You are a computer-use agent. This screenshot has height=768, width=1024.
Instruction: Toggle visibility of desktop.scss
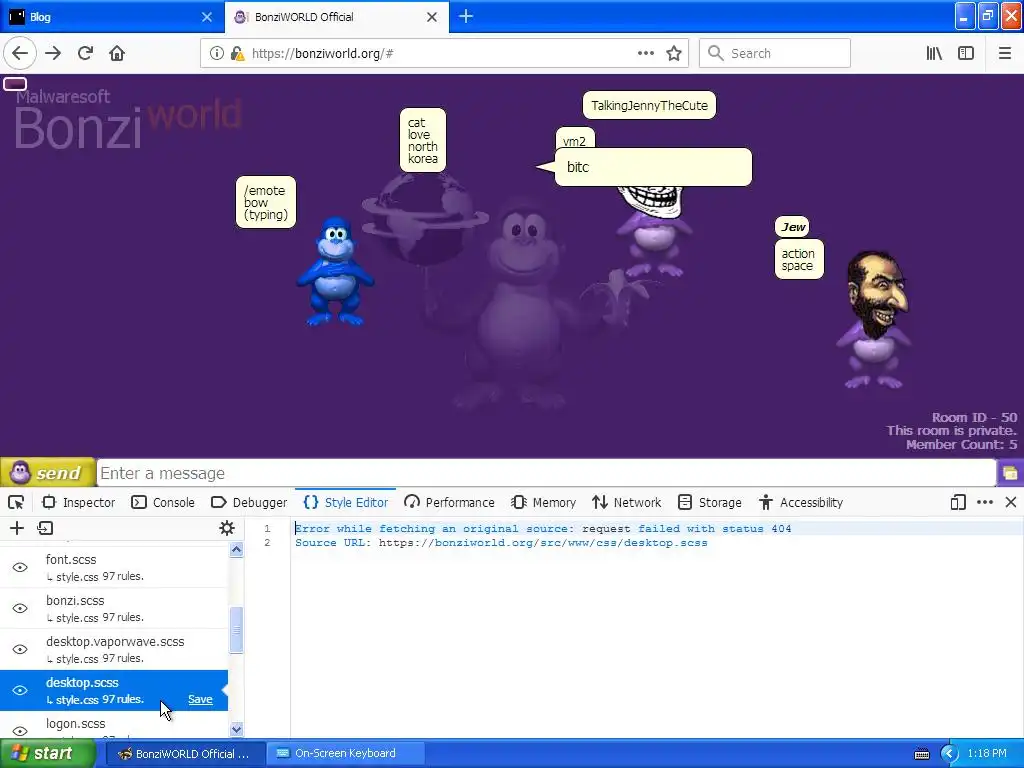[x=20, y=690]
